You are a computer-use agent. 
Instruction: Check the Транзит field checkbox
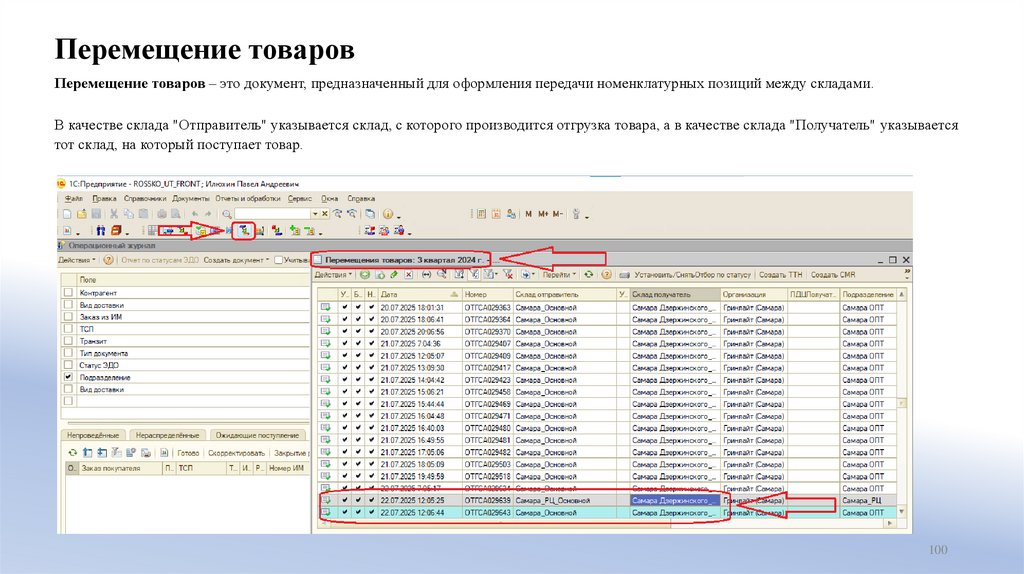(x=68, y=341)
